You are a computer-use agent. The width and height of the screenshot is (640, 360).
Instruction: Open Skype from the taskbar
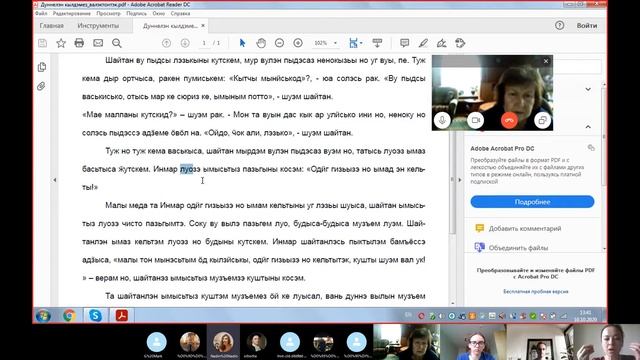pyautogui.click(x=96, y=316)
